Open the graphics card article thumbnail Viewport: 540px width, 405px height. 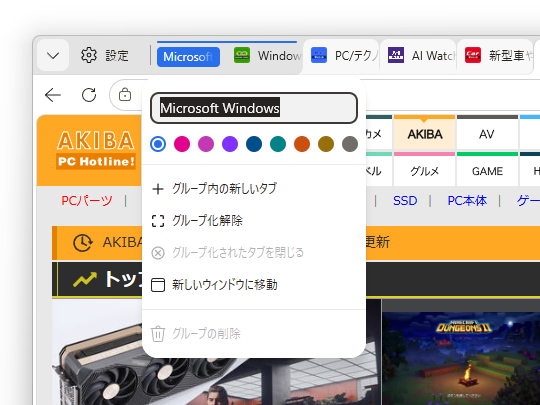216,352
